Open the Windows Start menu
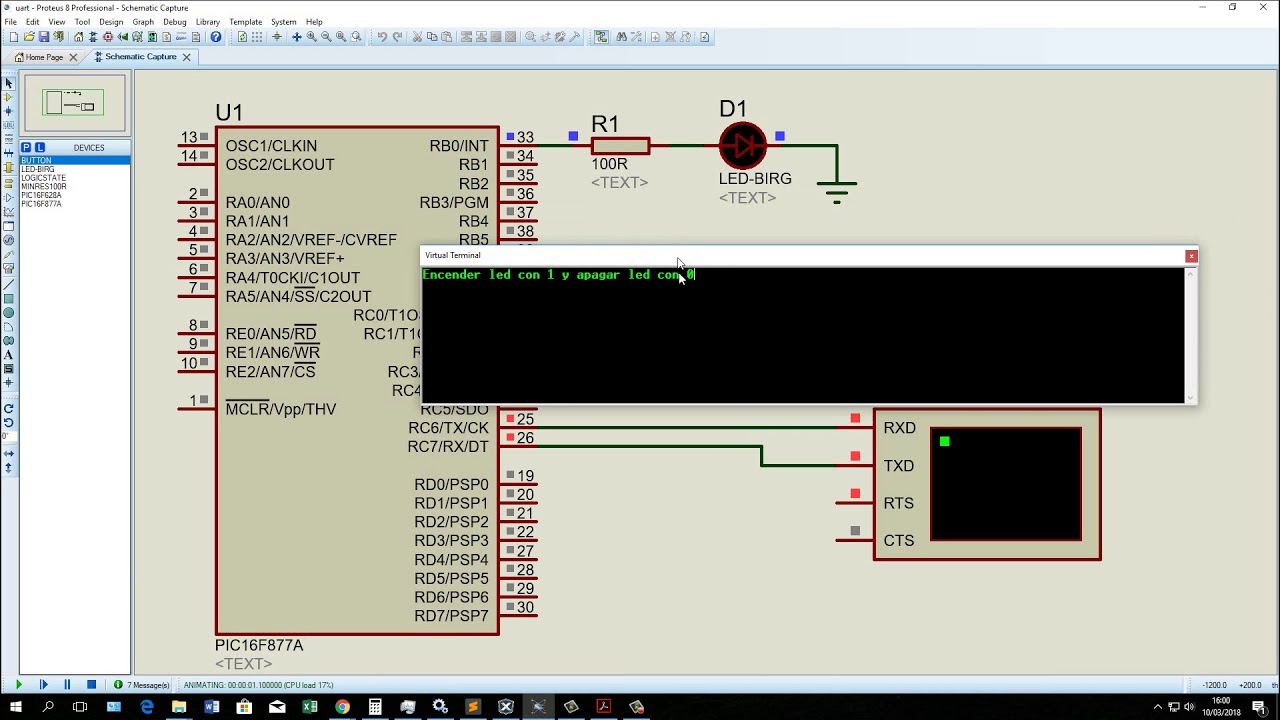Screen dimensions: 1280x720 point(16,707)
